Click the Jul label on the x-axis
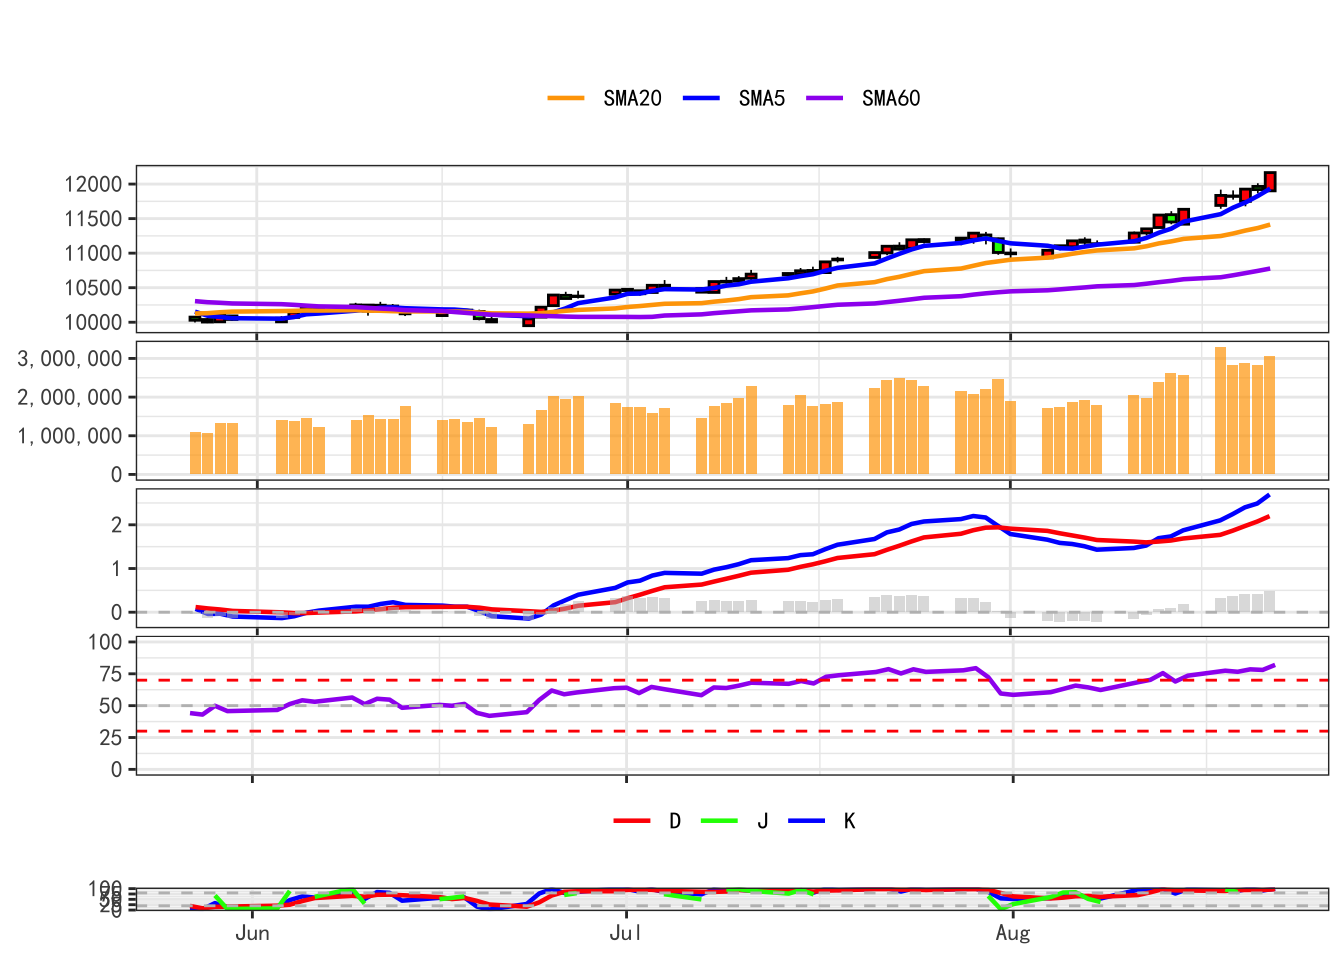This screenshot has width=1344, height=960. pyautogui.click(x=626, y=933)
